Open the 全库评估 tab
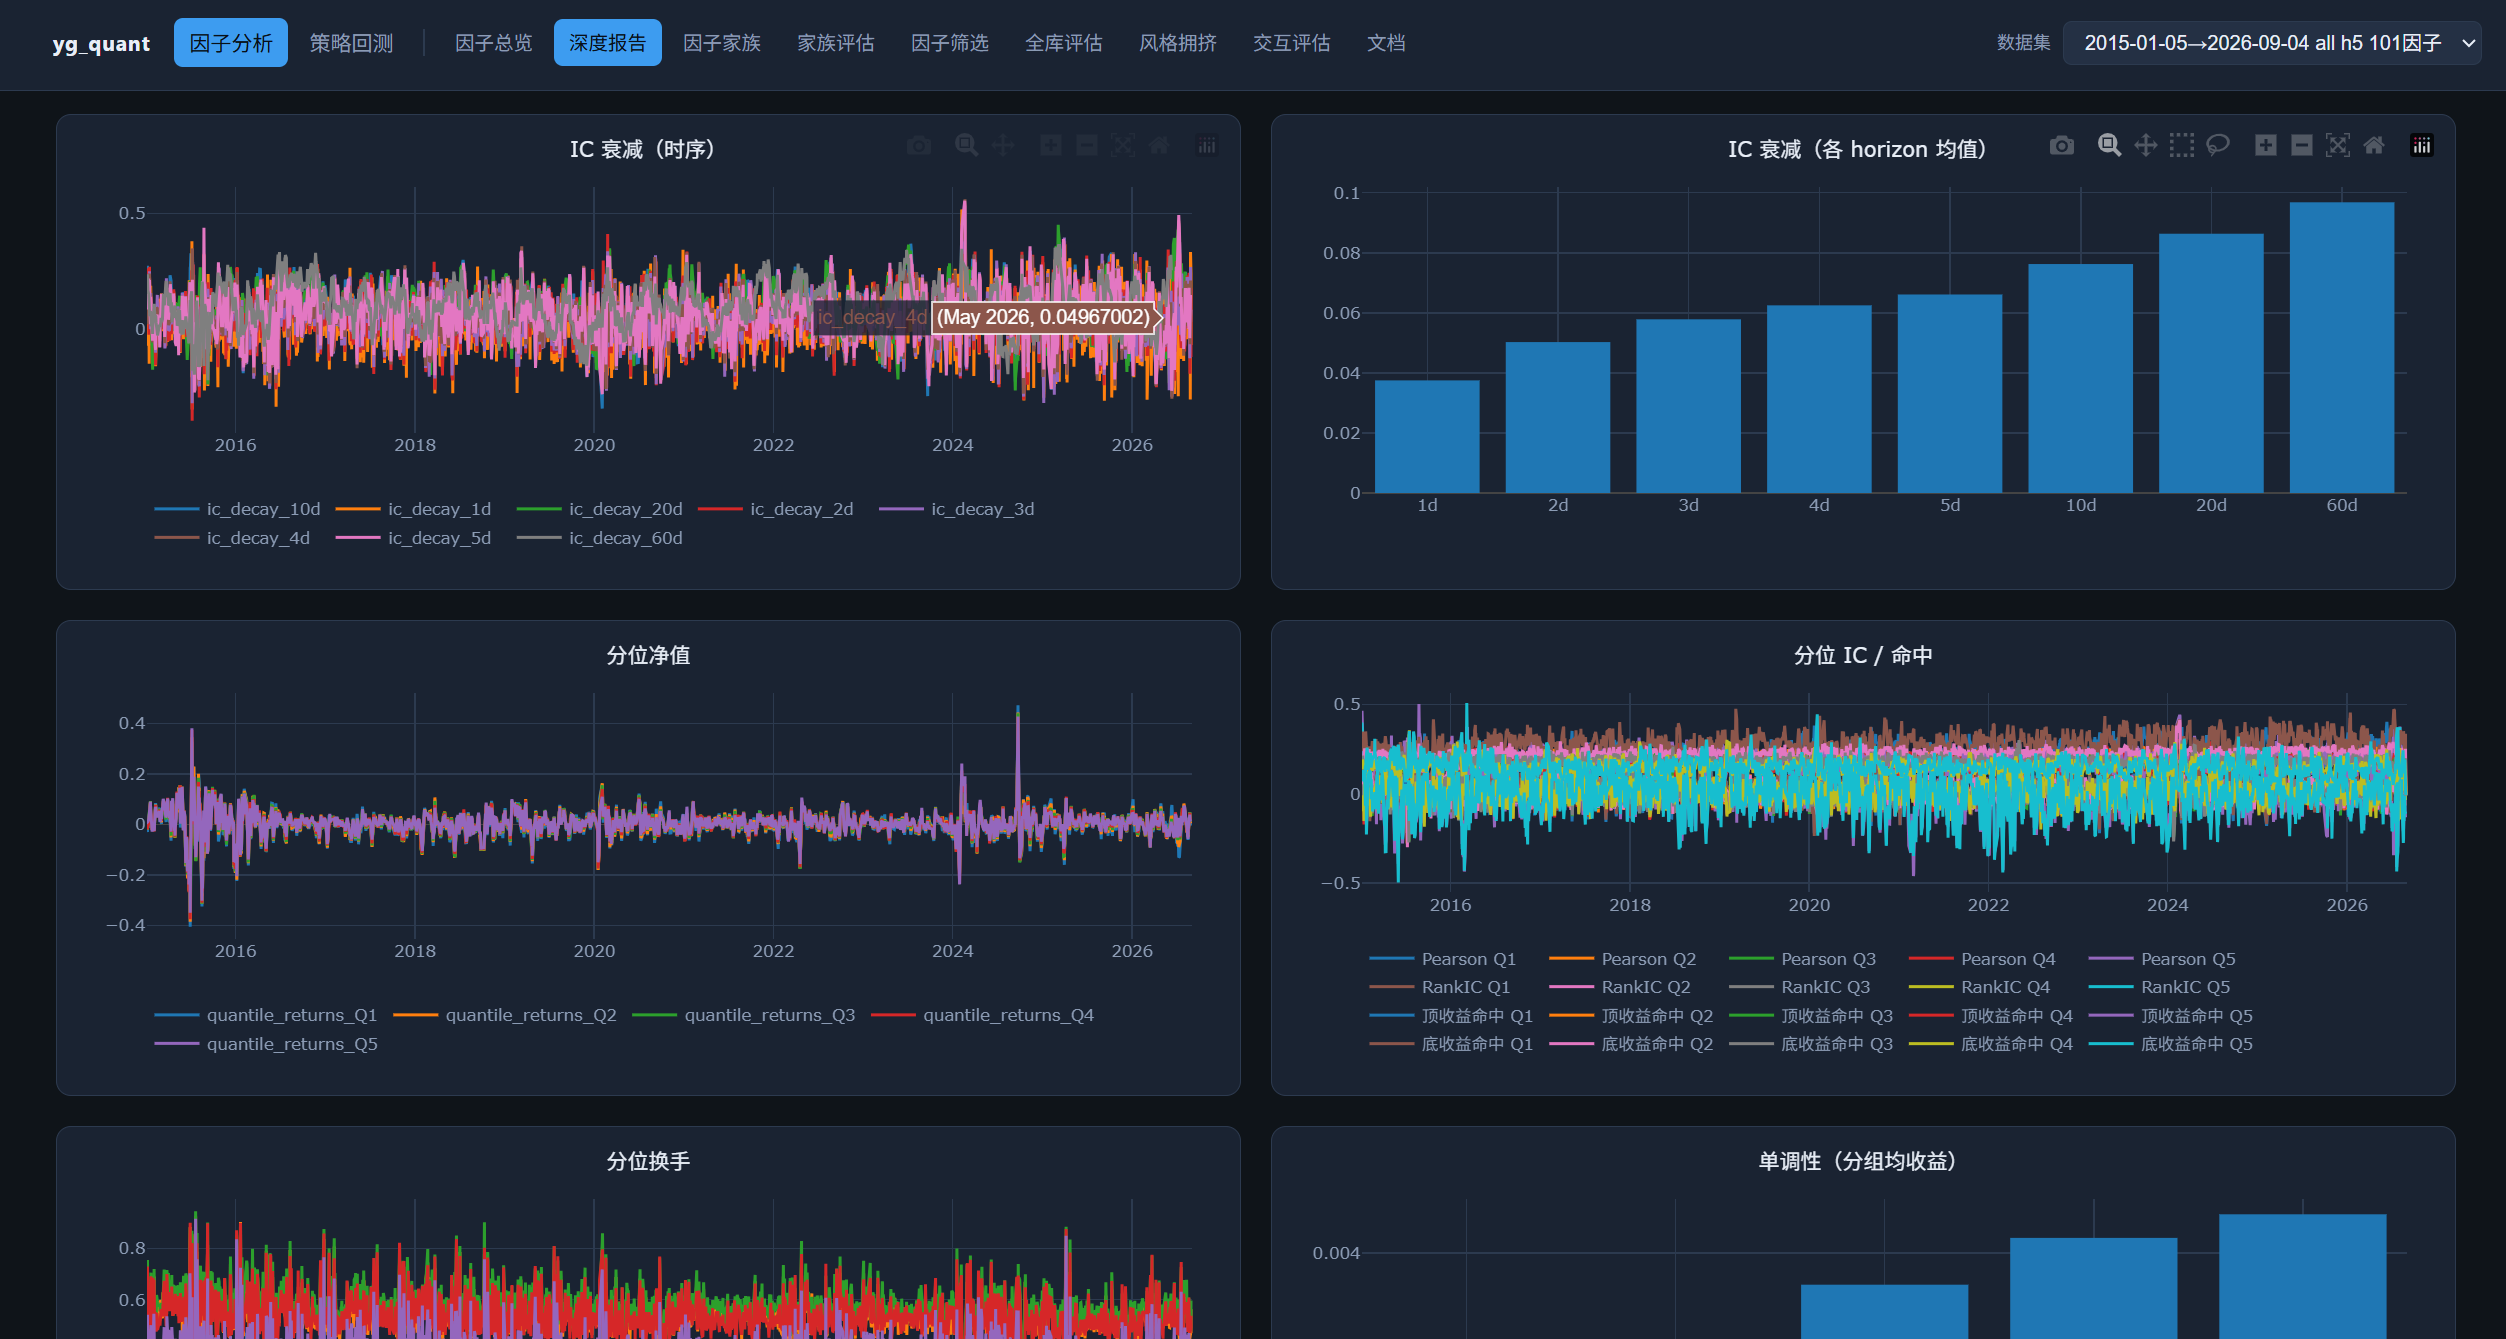 1064,43
